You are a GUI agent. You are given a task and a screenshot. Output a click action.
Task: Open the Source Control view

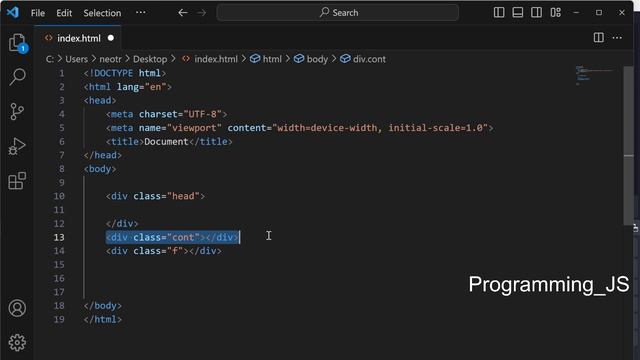click(x=17, y=111)
